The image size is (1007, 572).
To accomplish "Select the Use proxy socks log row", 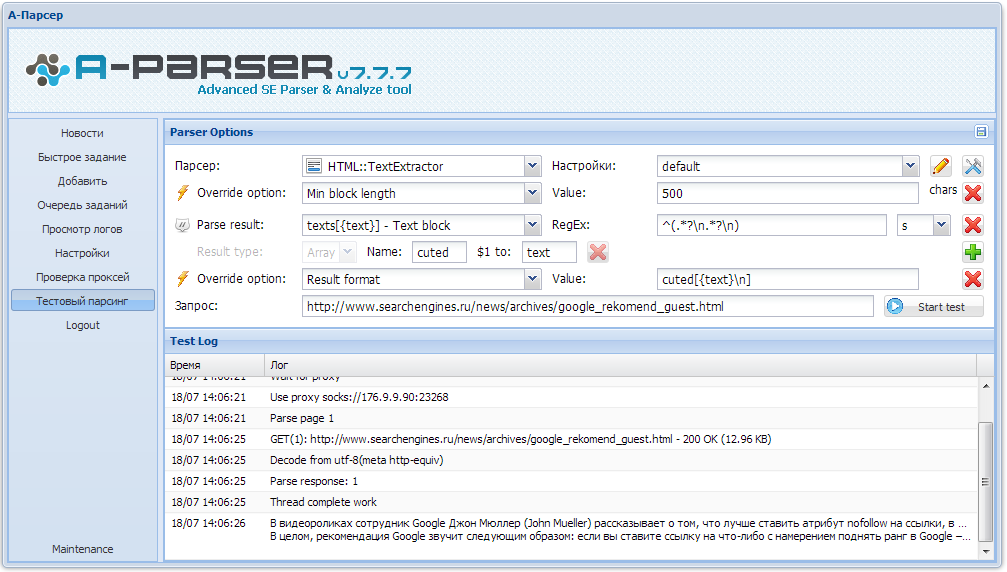I will [x=572, y=397].
